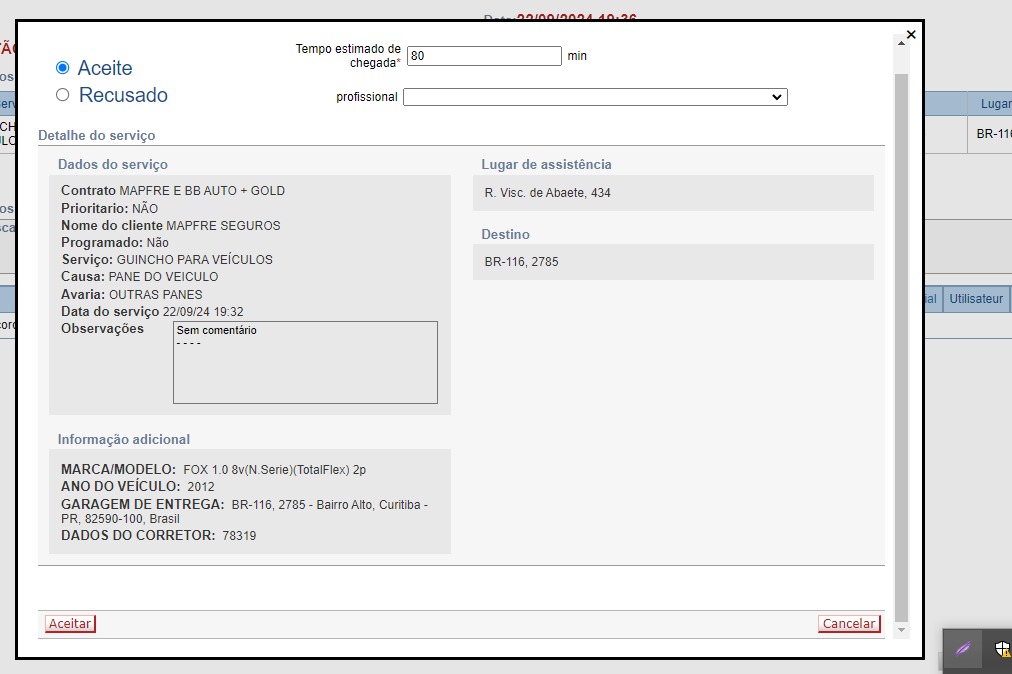Image resolution: width=1012 pixels, height=674 pixels.
Task: Click vehicle year '2012'
Action: (x=201, y=487)
